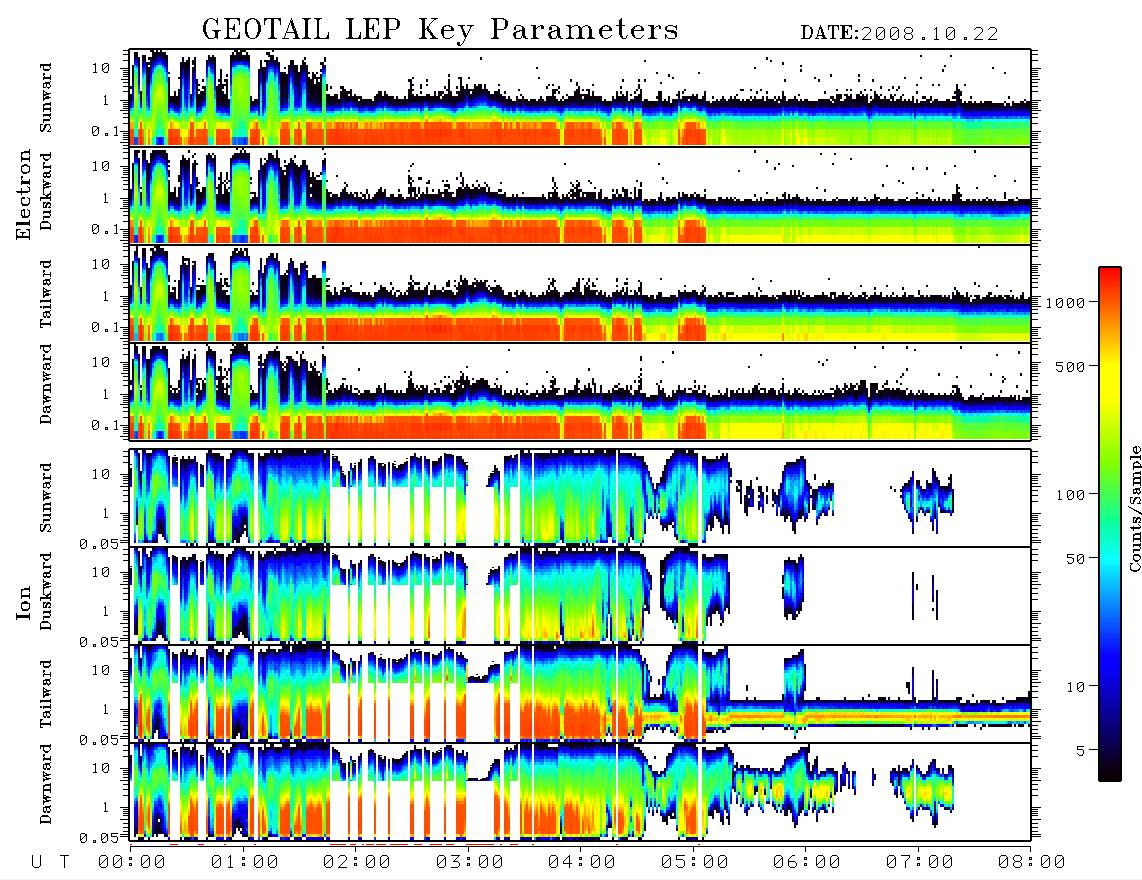Viewport: 1142px width, 880px height.
Task: Click the 08:00 time tick label
Action: click(1032, 862)
